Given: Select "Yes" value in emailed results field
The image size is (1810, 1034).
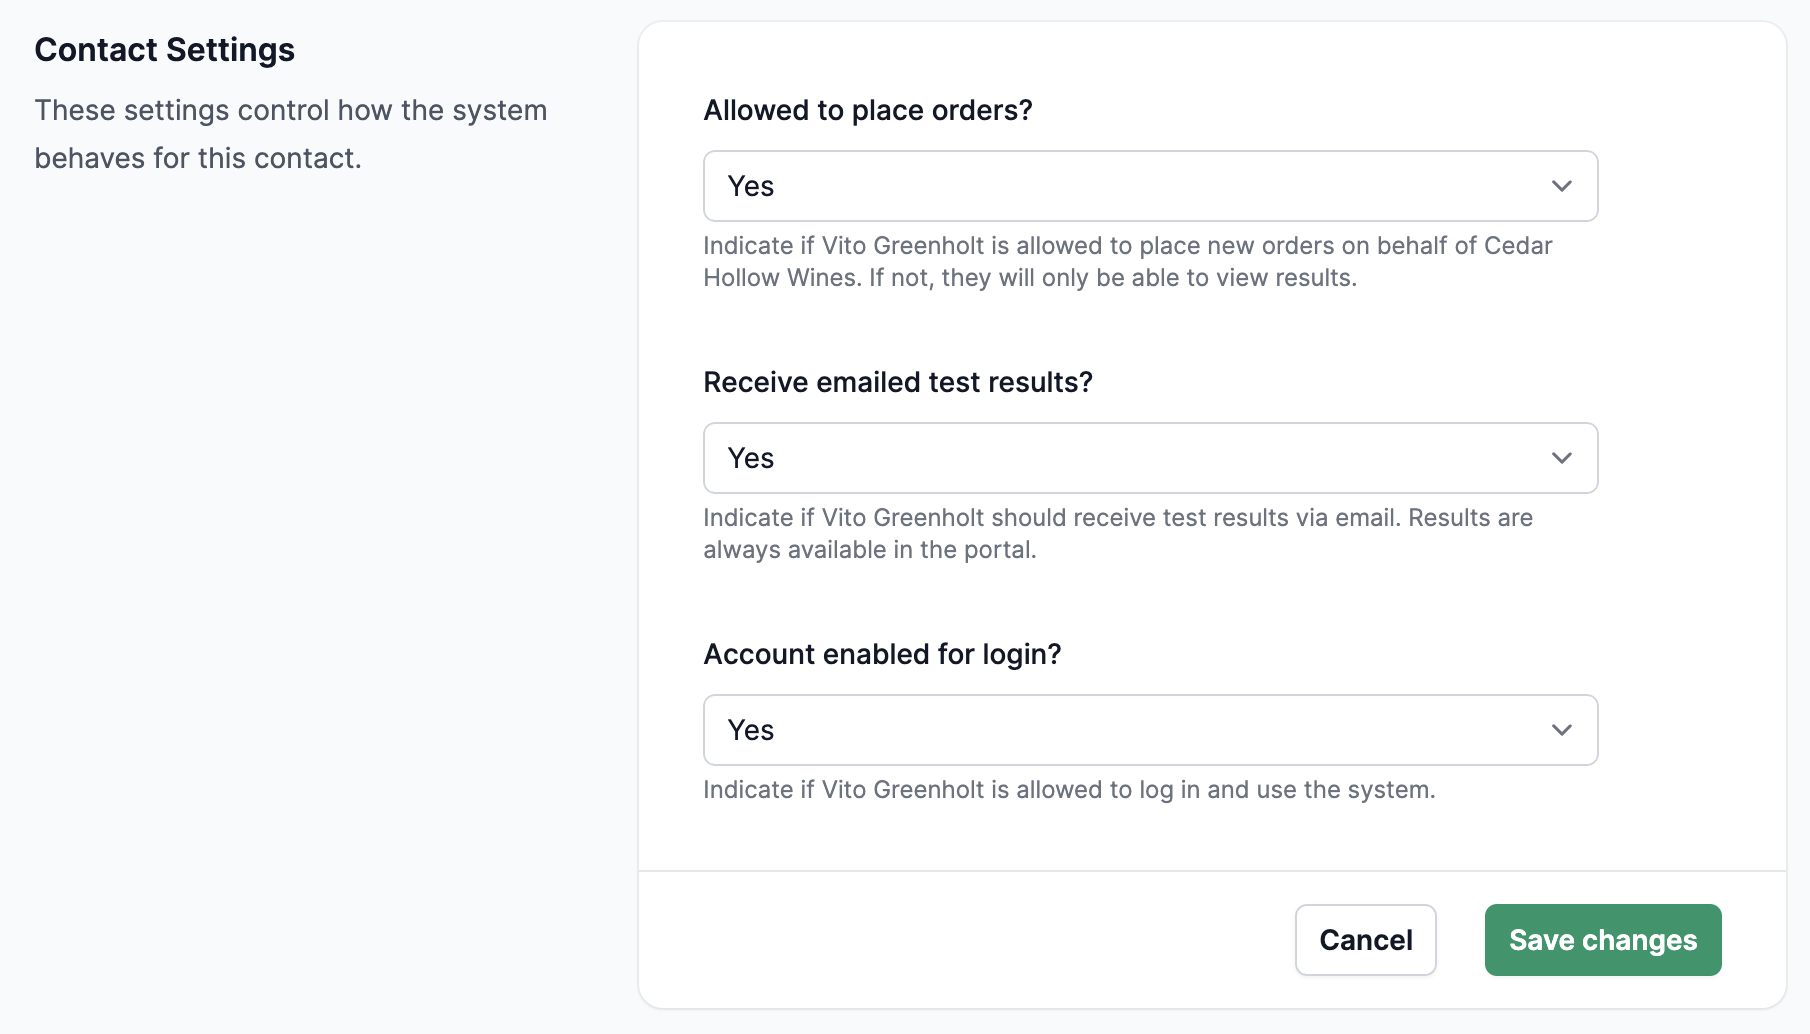Looking at the screenshot, I should [751, 458].
